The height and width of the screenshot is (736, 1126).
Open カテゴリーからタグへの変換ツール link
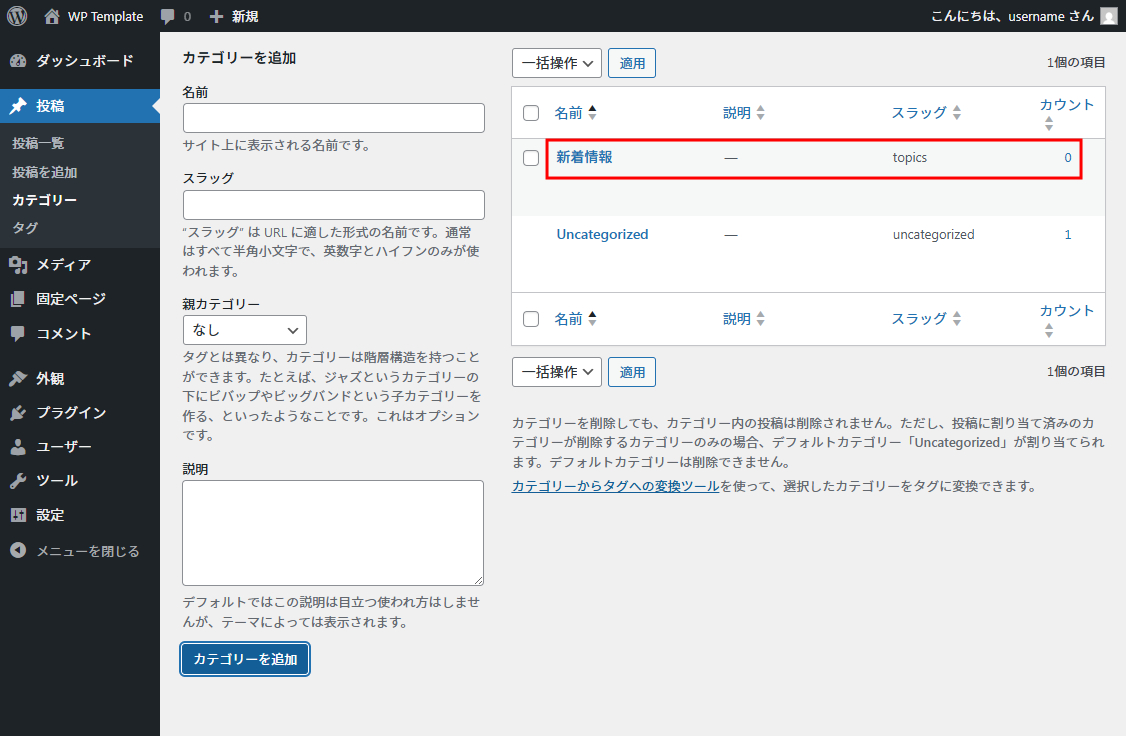click(615, 486)
